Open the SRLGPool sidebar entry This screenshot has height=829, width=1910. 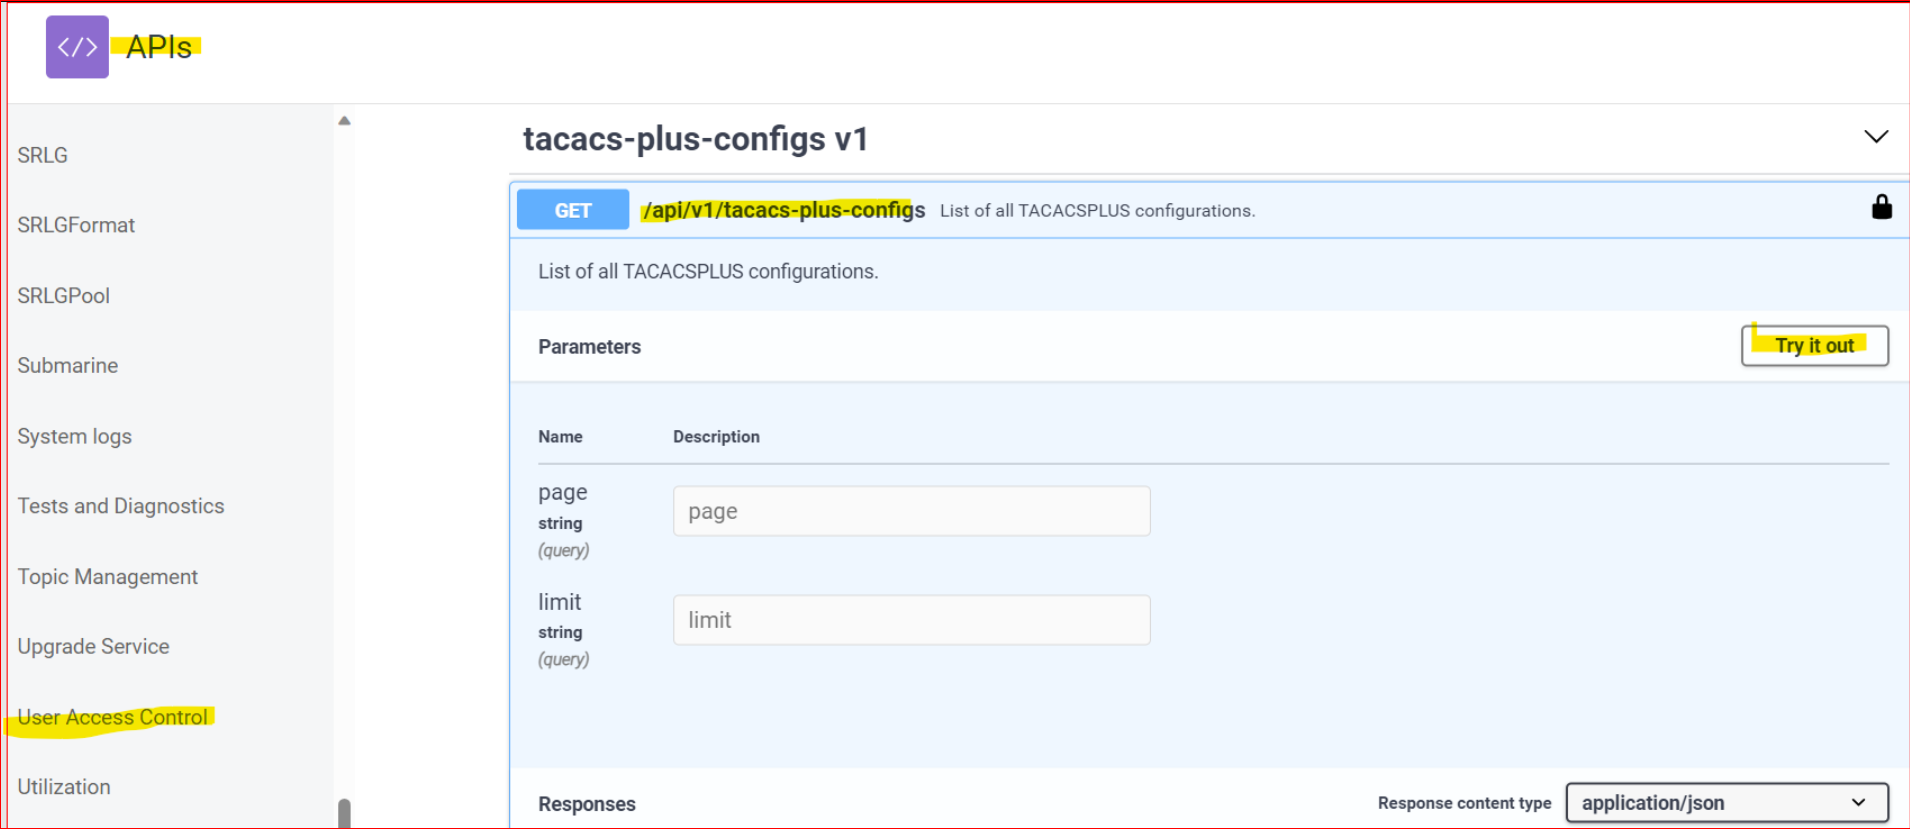[x=63, y=295]
